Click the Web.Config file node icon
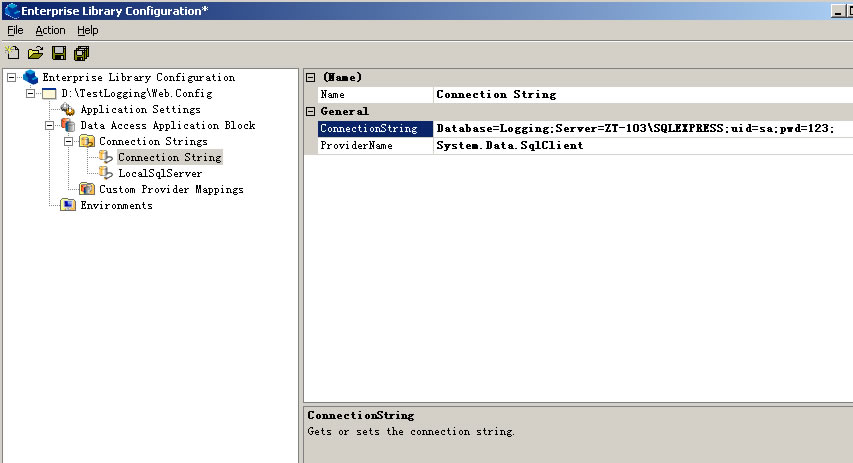853x463 pixels. click(x=49, y=94)
